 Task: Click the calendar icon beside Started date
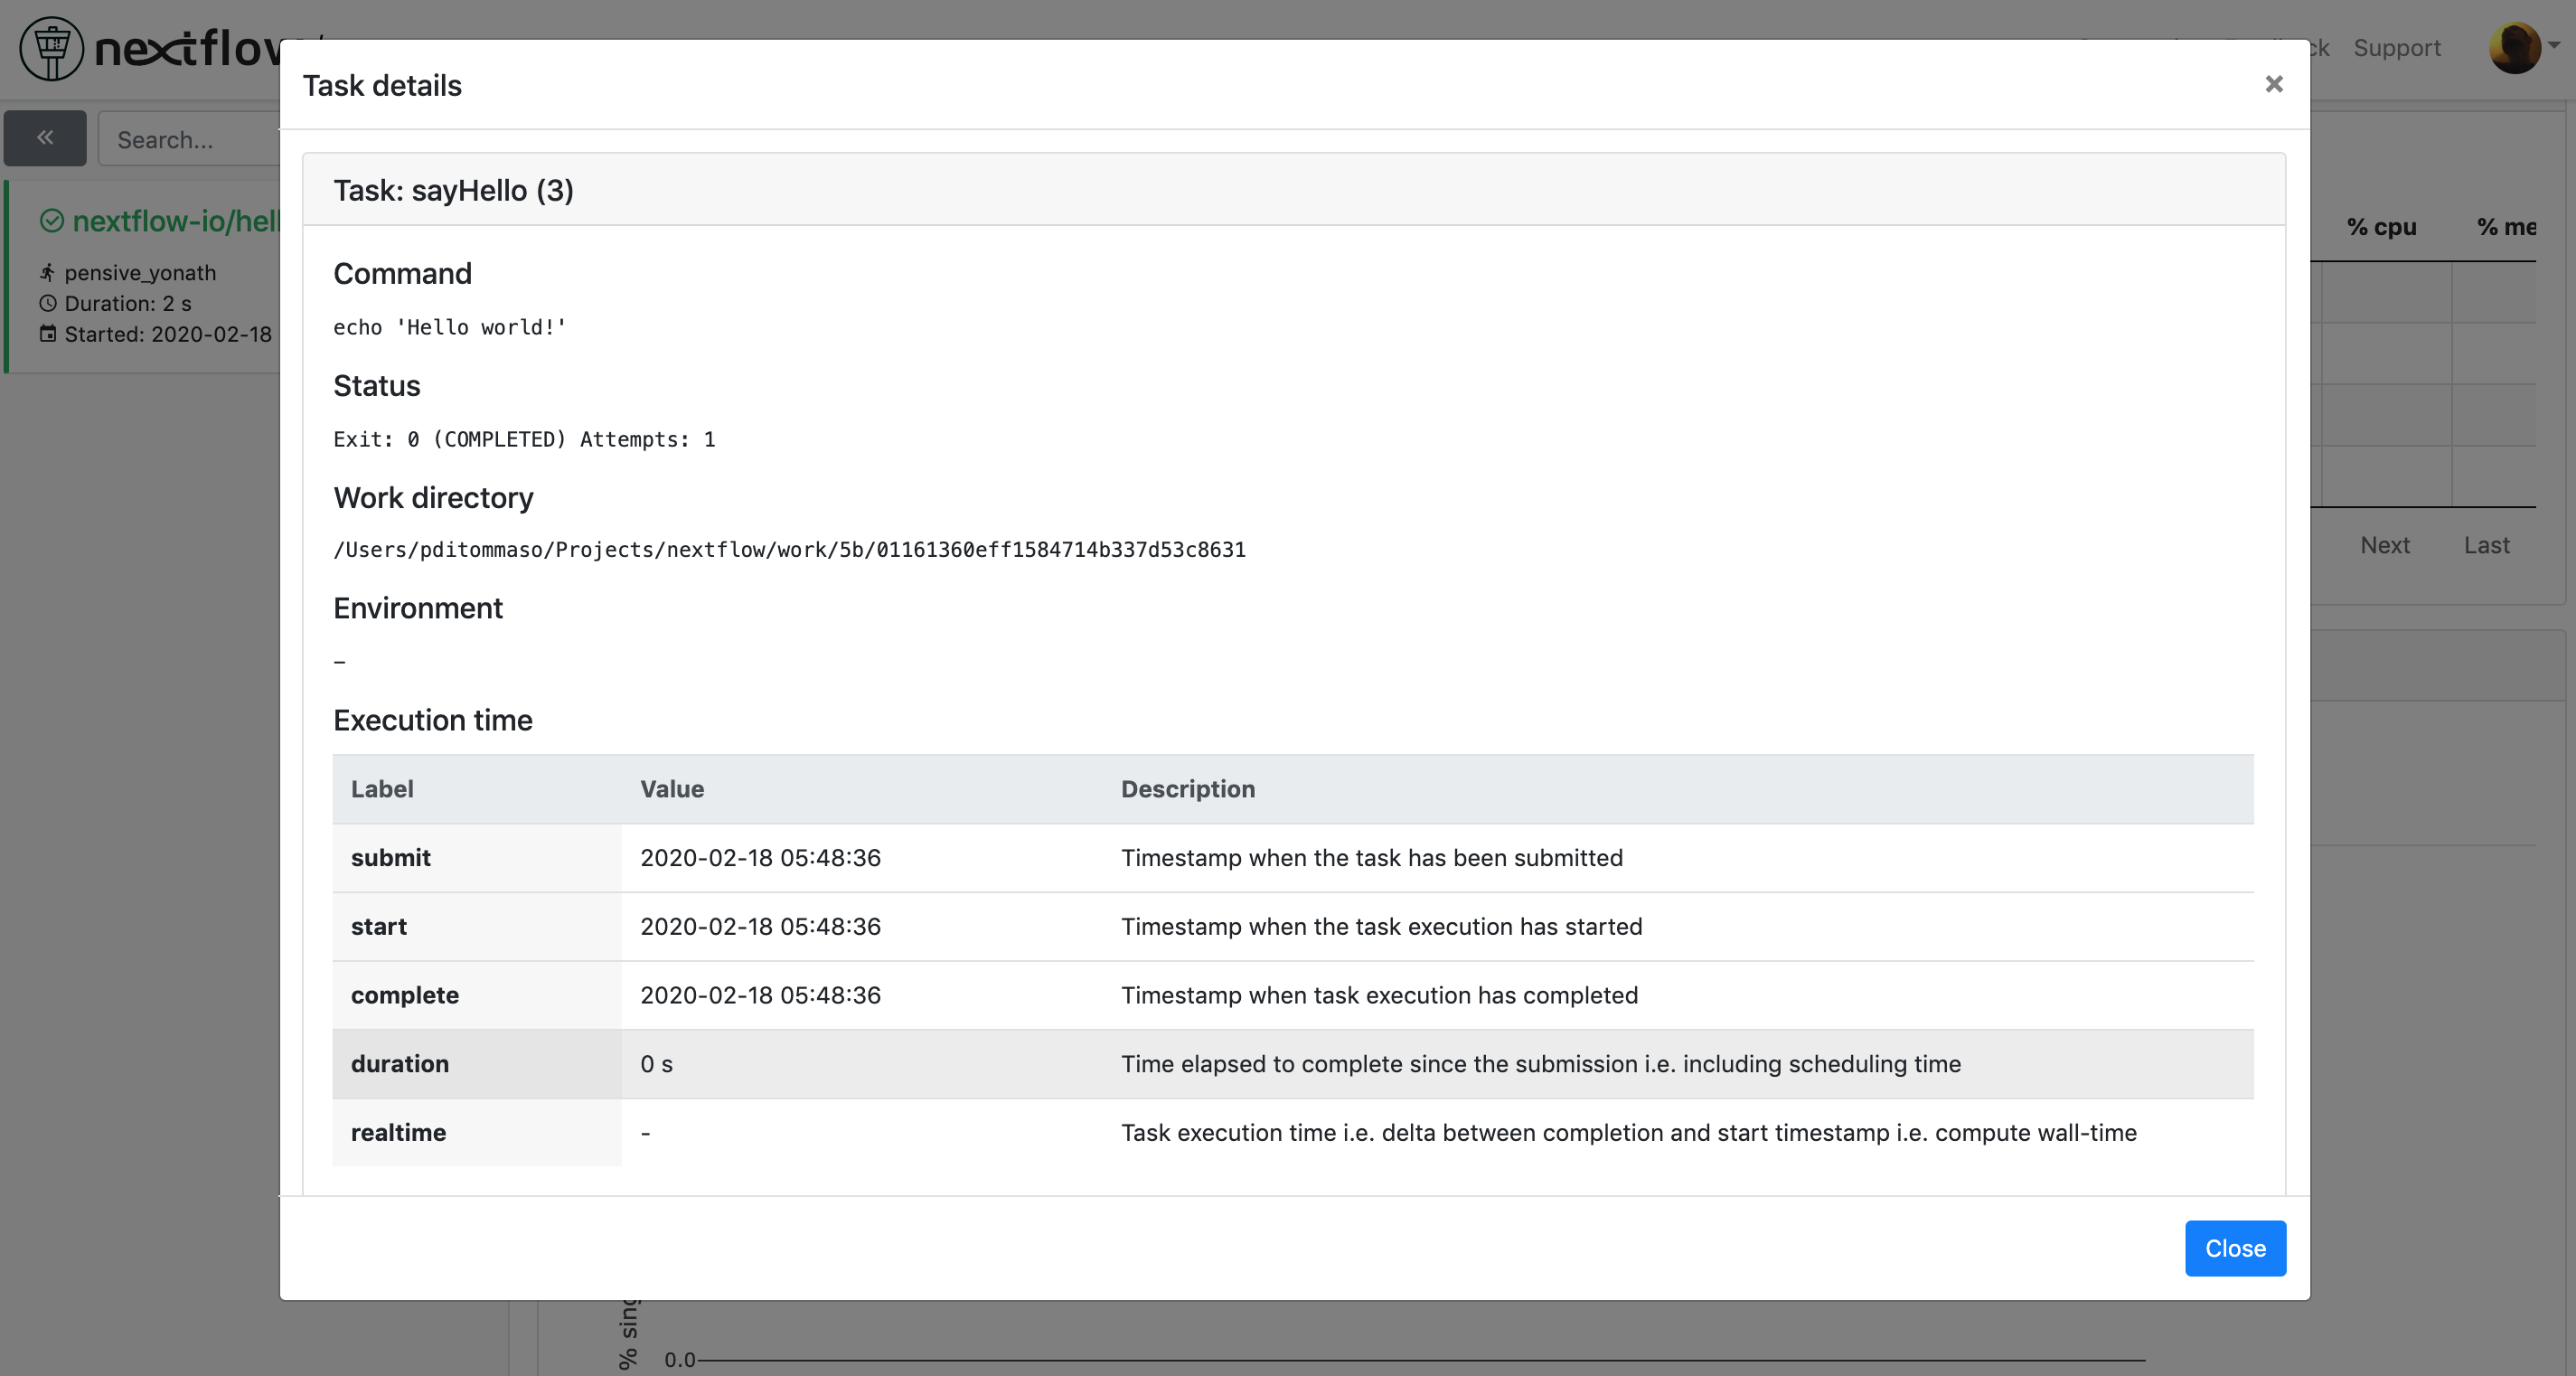(x=47, y=334)
